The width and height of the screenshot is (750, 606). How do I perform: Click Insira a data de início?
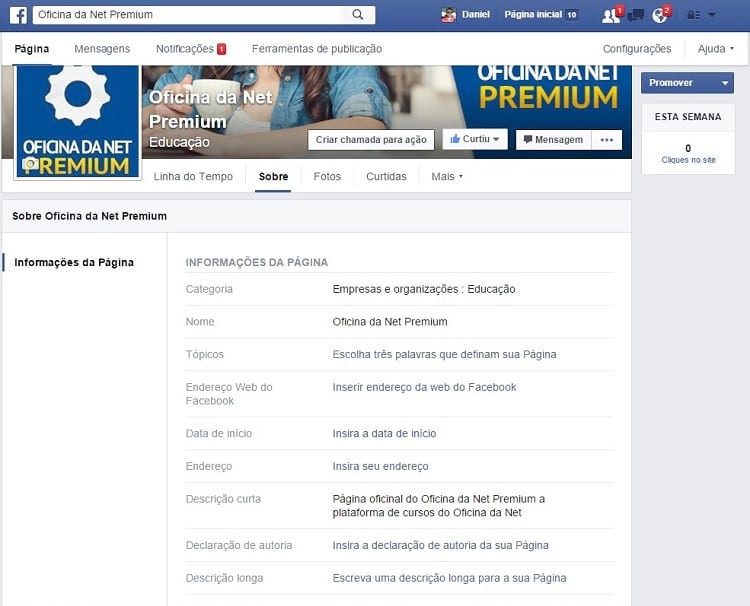pos(384,434)
